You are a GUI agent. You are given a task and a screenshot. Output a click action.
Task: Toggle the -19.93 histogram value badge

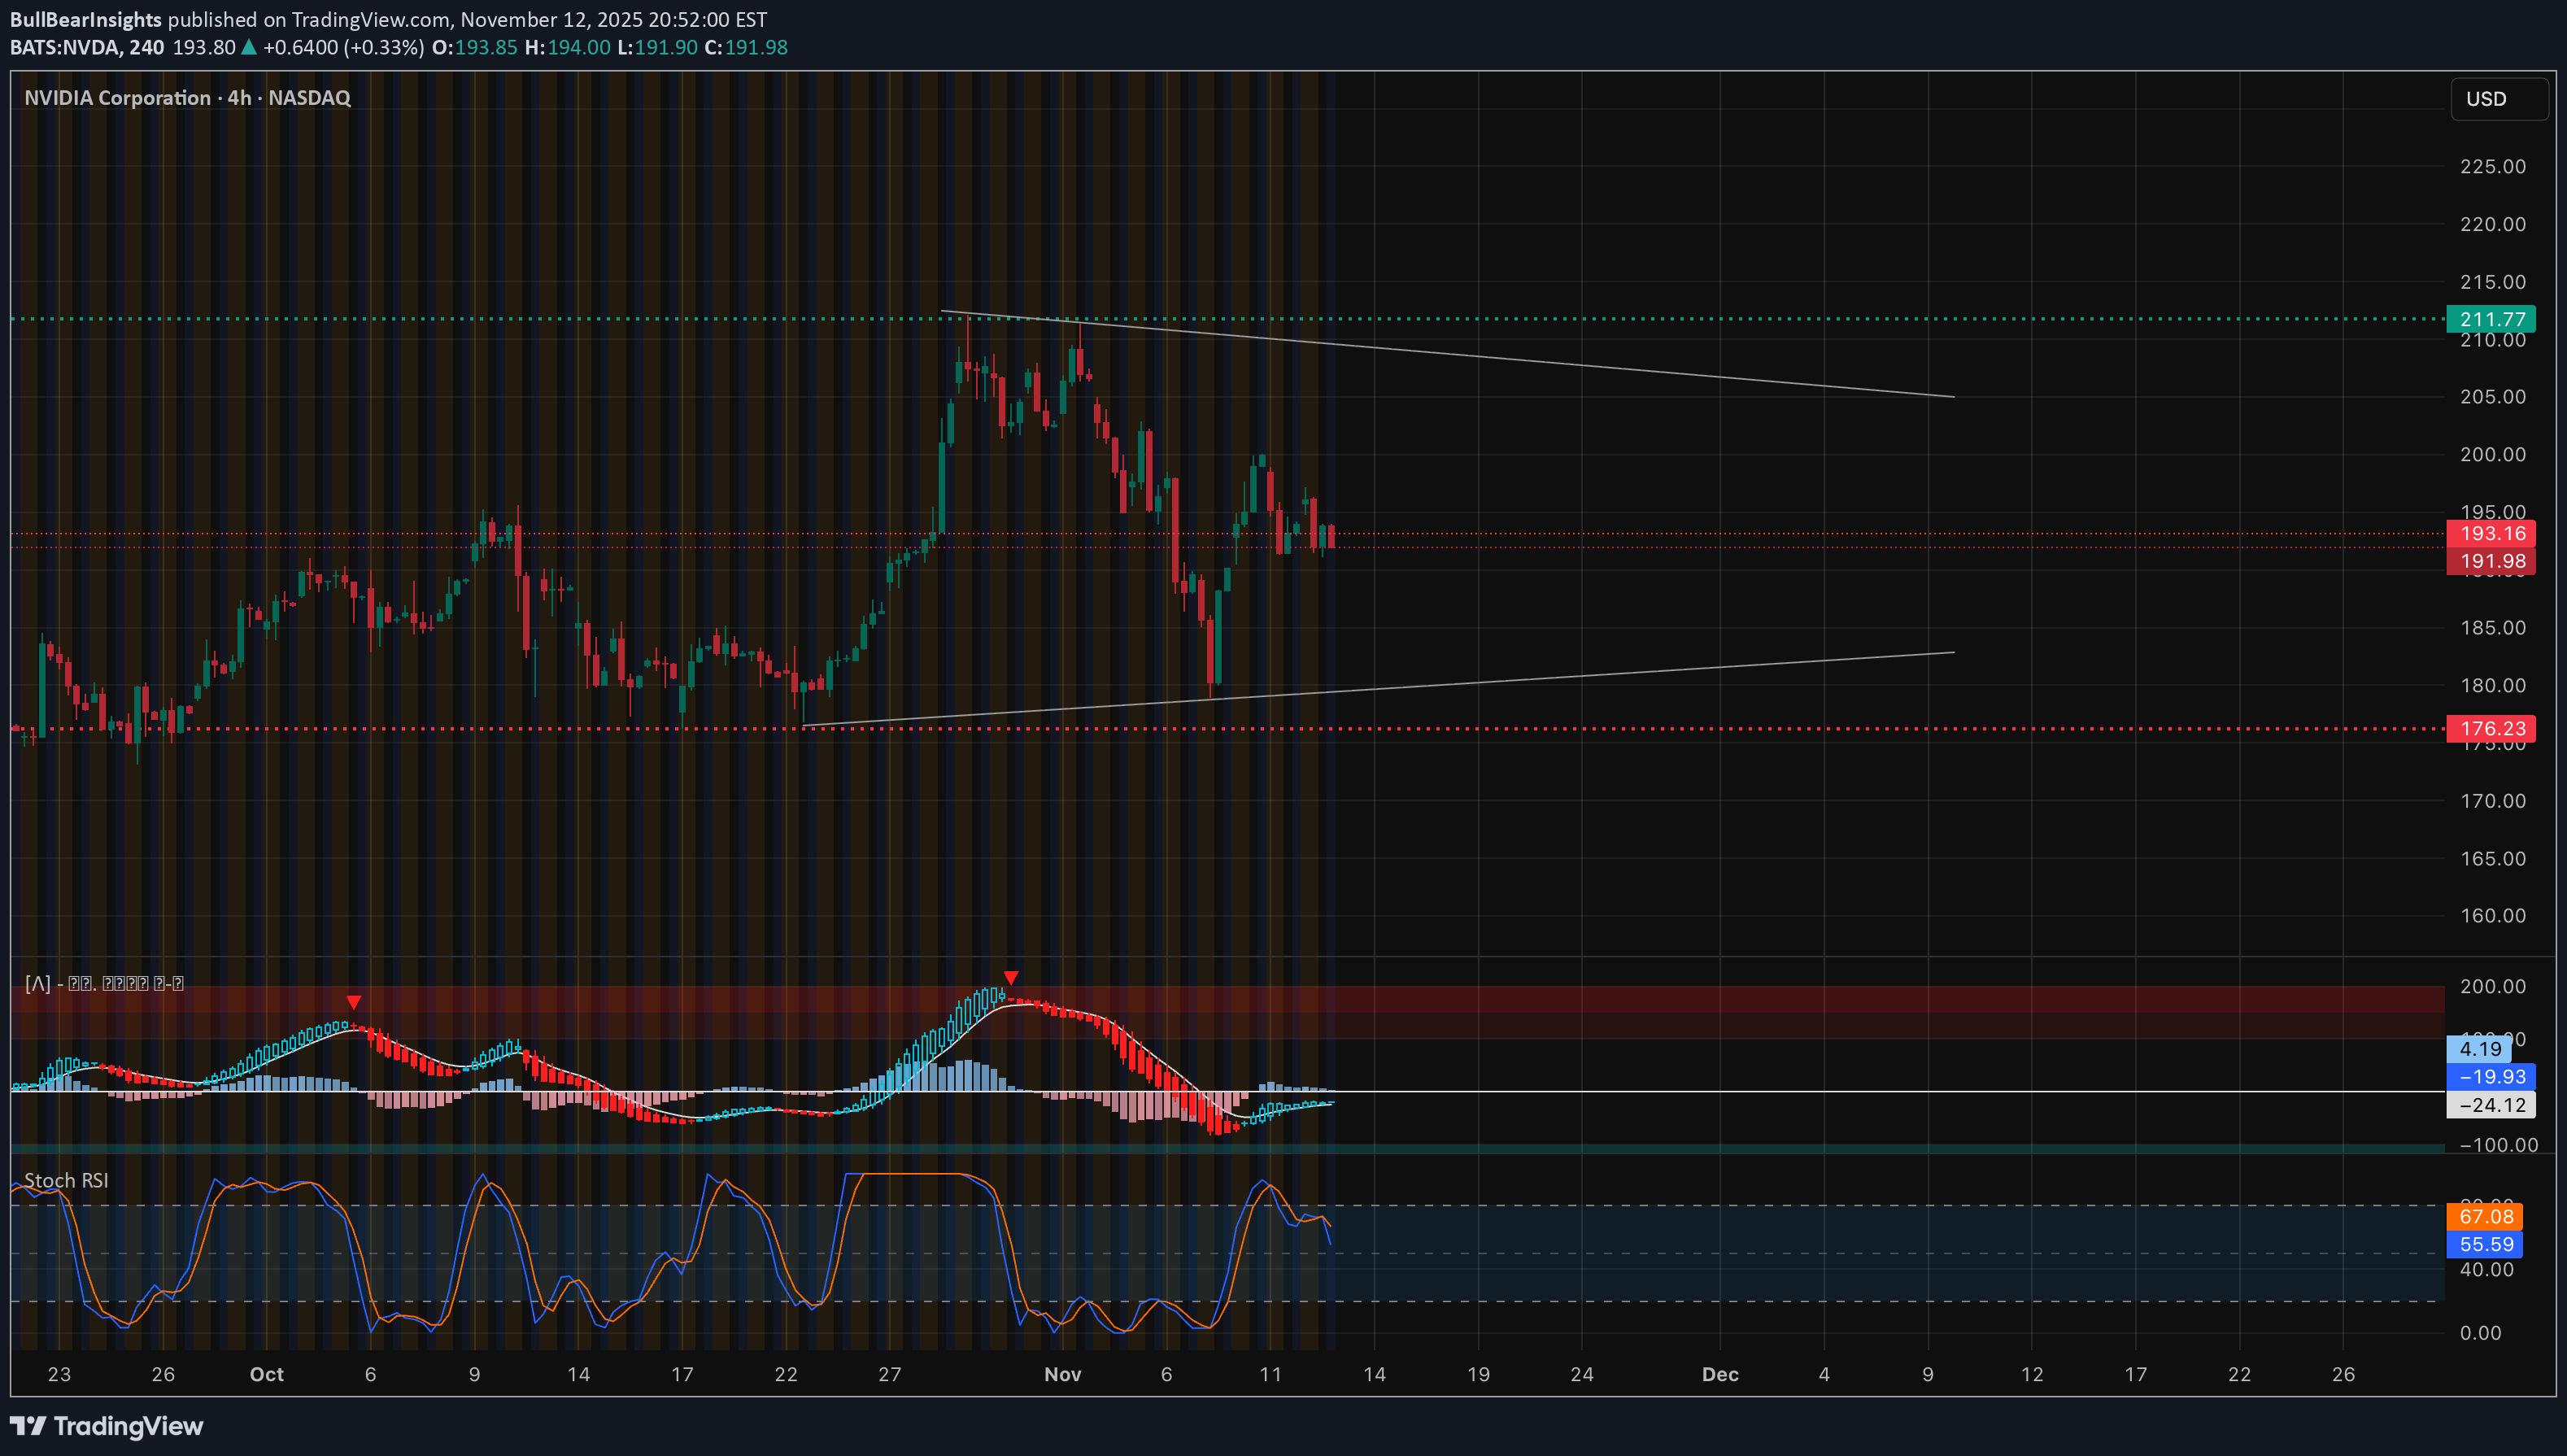[x=2488, y=1077]
